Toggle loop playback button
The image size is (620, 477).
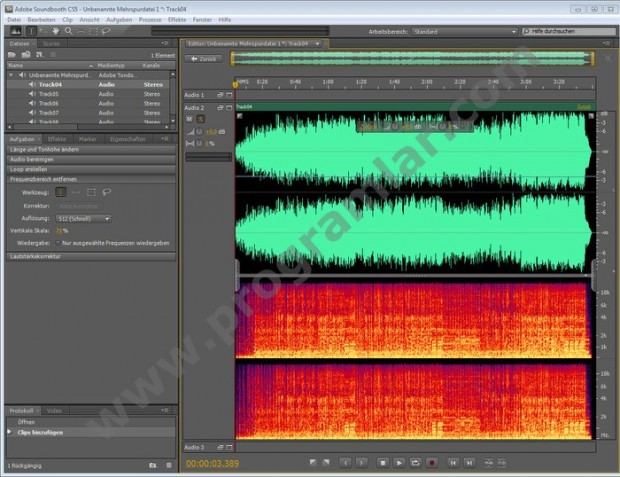pyautogui.click(x=415, y=462)
